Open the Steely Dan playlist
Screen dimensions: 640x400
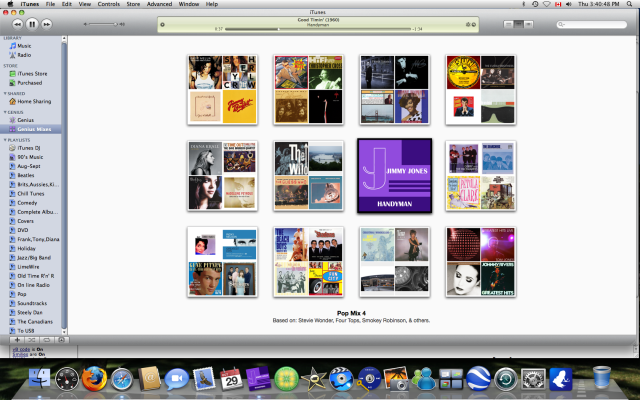tap(29, 312)
